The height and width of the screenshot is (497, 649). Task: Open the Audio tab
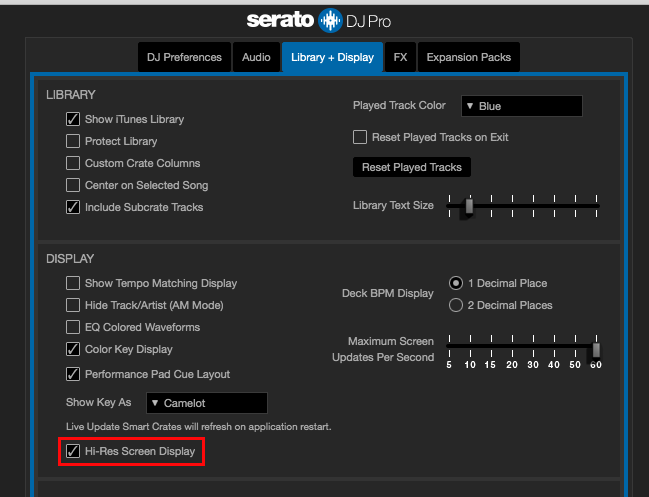pyautogui.click(x=256, y=58)
